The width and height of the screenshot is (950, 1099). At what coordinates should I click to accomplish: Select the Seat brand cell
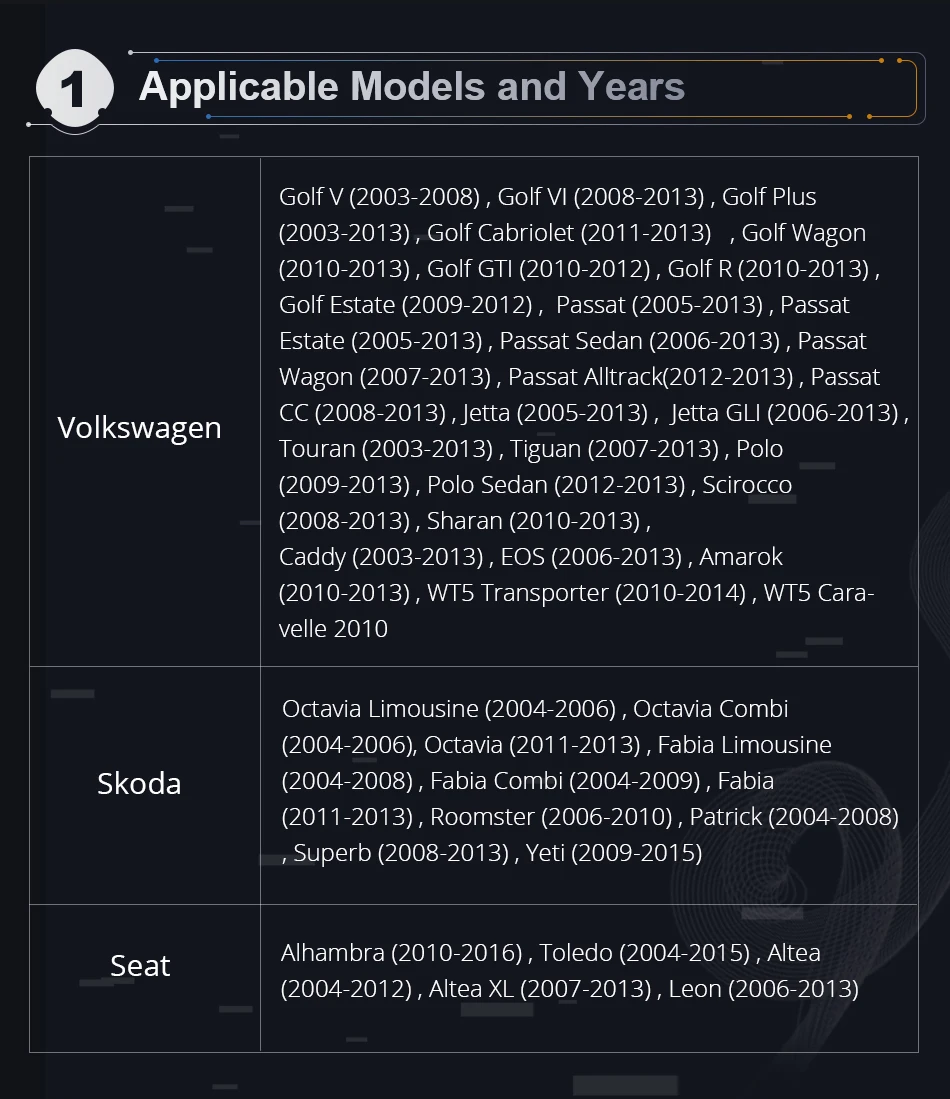point(144,978)
